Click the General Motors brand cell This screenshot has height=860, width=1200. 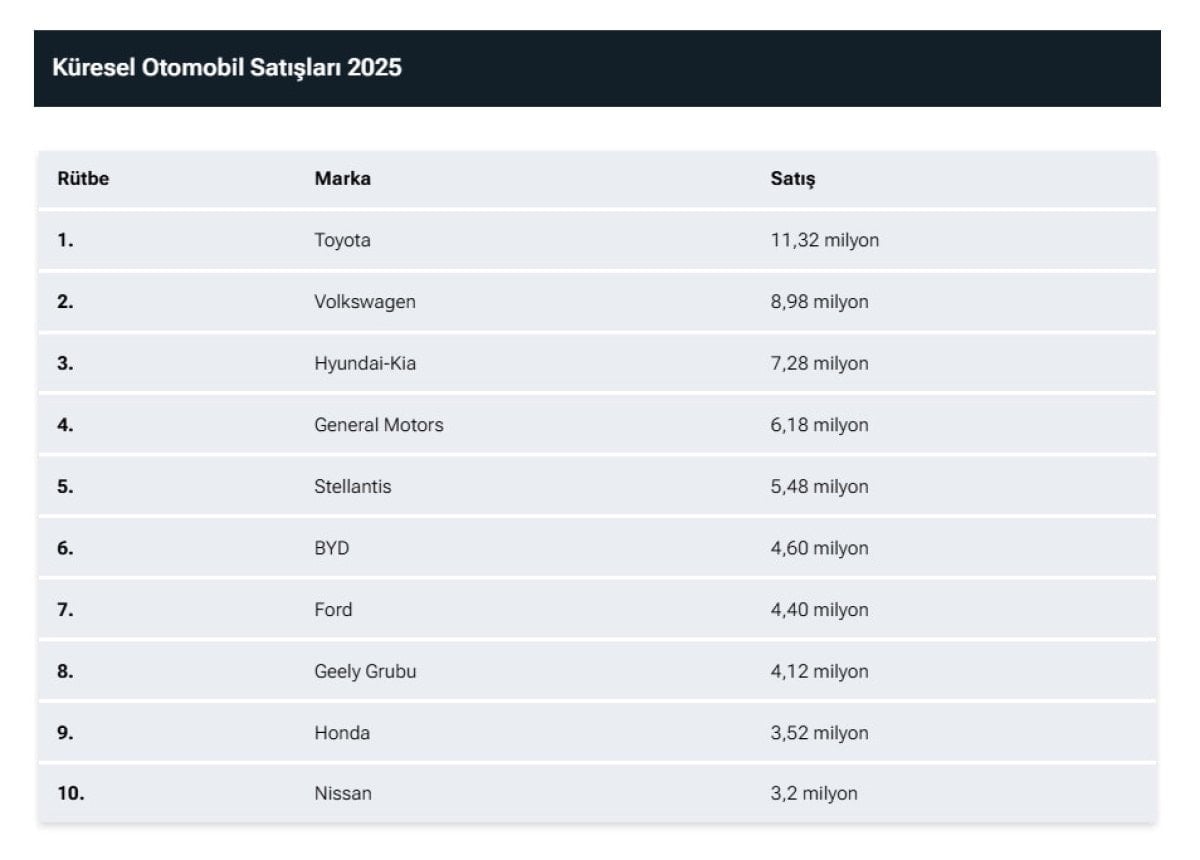[378, 425]
